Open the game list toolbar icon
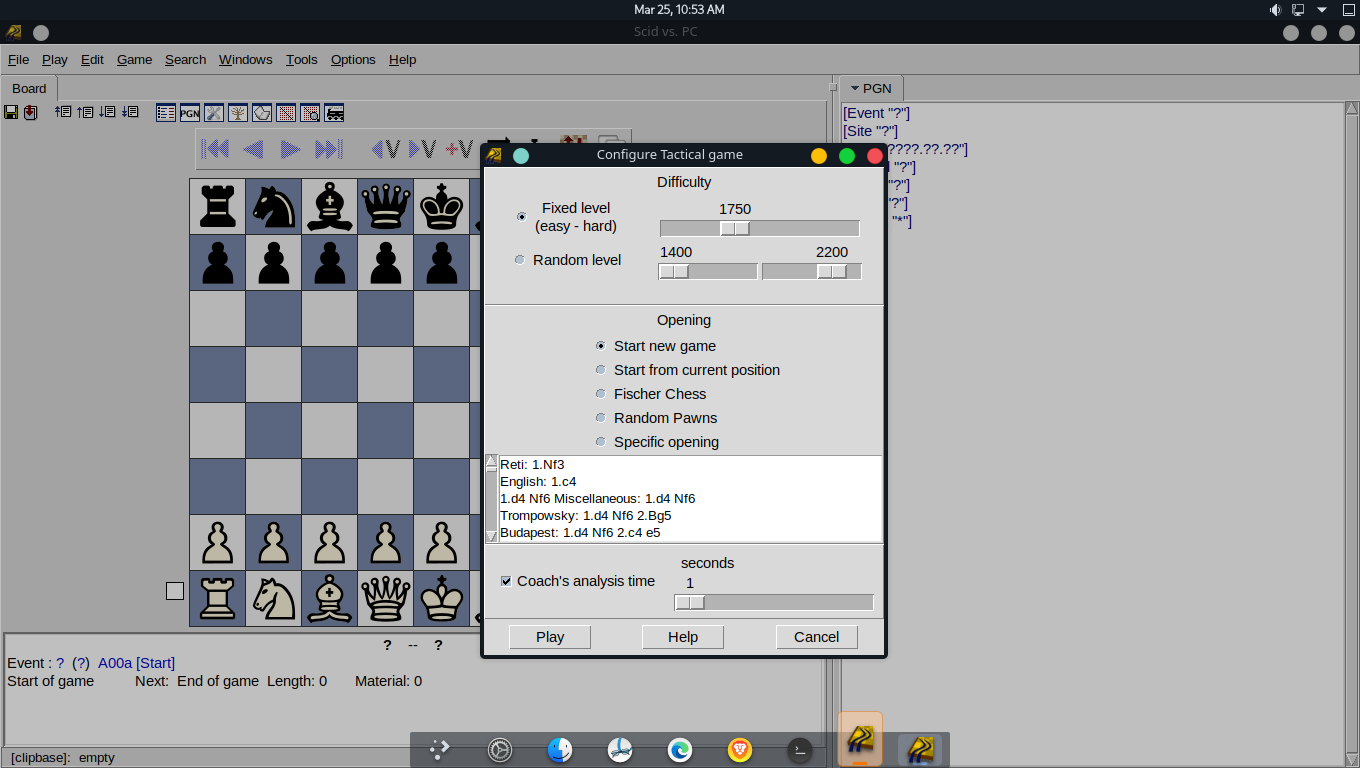 pos(166,113)
